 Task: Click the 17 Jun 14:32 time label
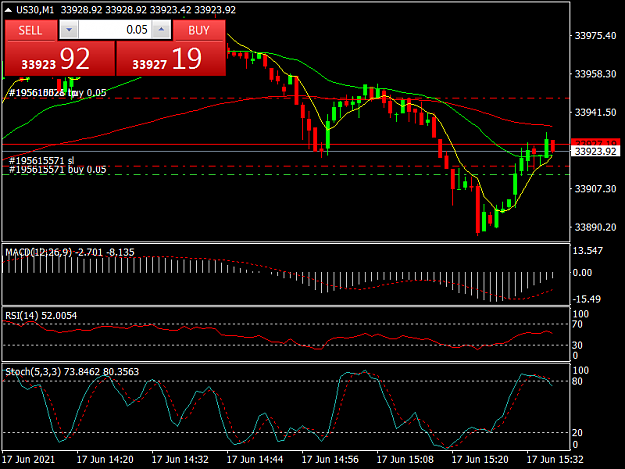click(x=180, y=459)
